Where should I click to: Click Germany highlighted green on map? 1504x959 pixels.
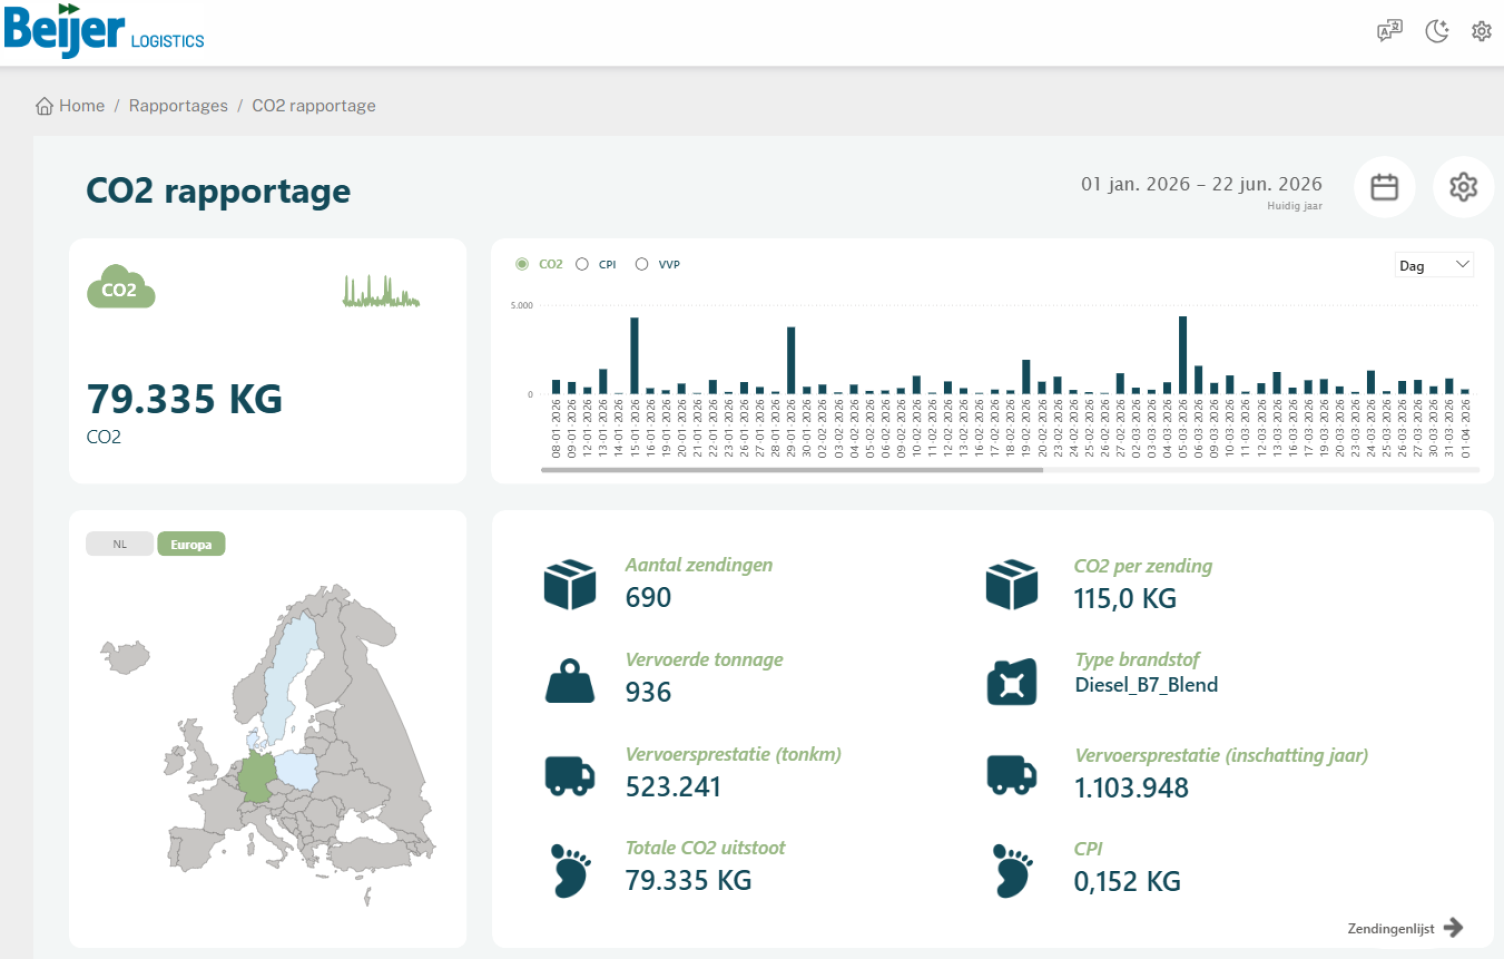click(257, 777)
